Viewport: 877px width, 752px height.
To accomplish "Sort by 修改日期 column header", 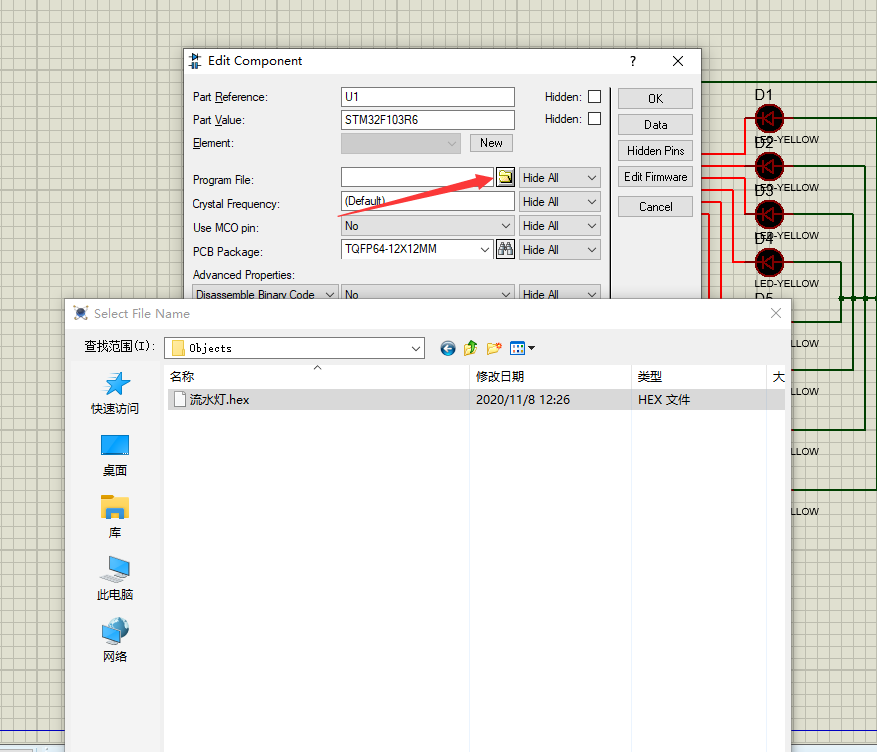I will pos(550,376).
